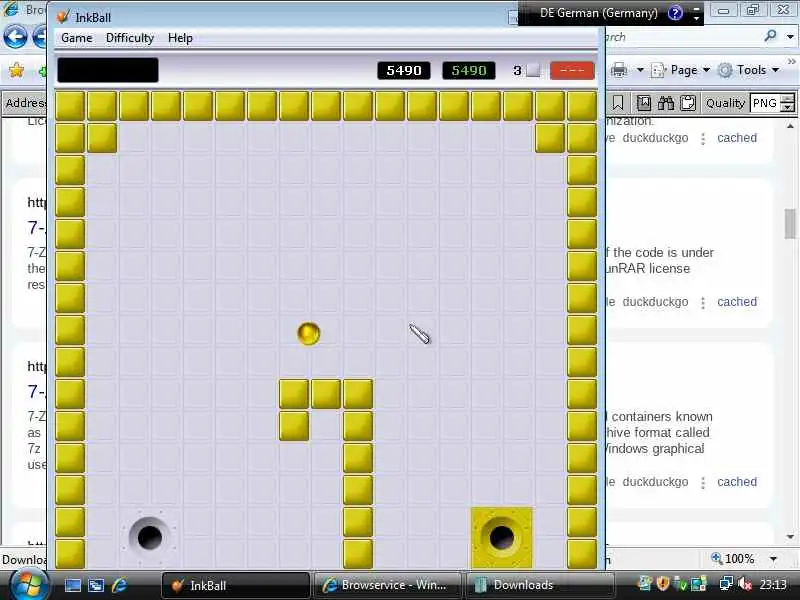Screen dimensions: 800x600
Task: Click the Quality stepper down arrow
Action: (788, 108)
